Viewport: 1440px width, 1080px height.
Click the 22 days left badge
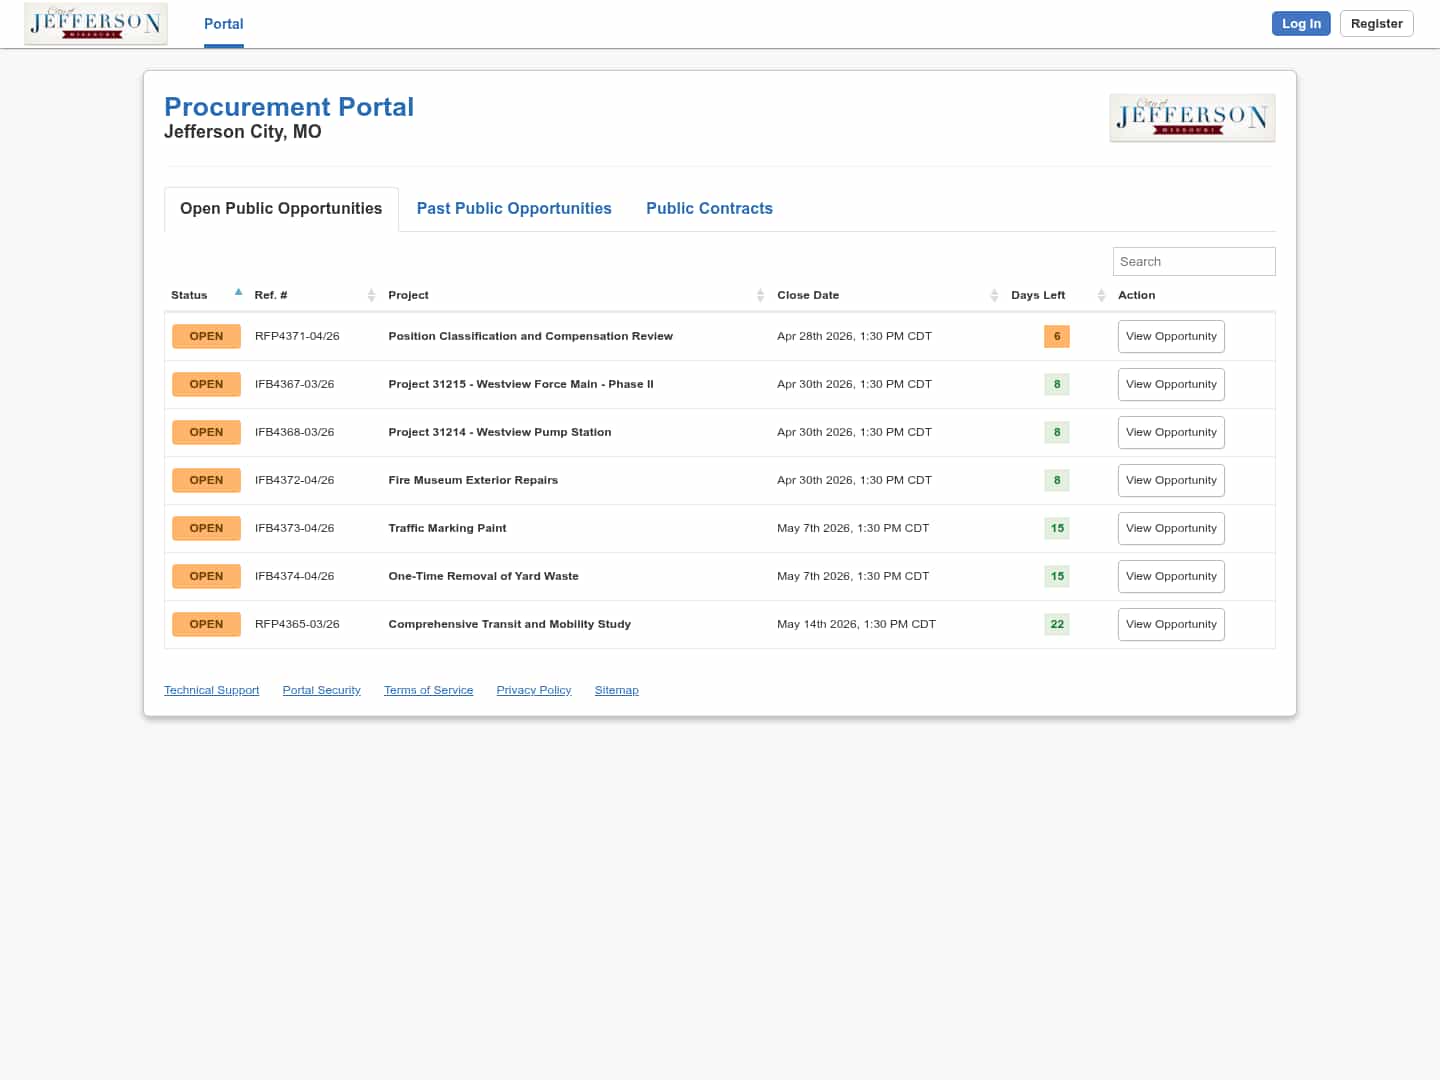click(1056, 625)
